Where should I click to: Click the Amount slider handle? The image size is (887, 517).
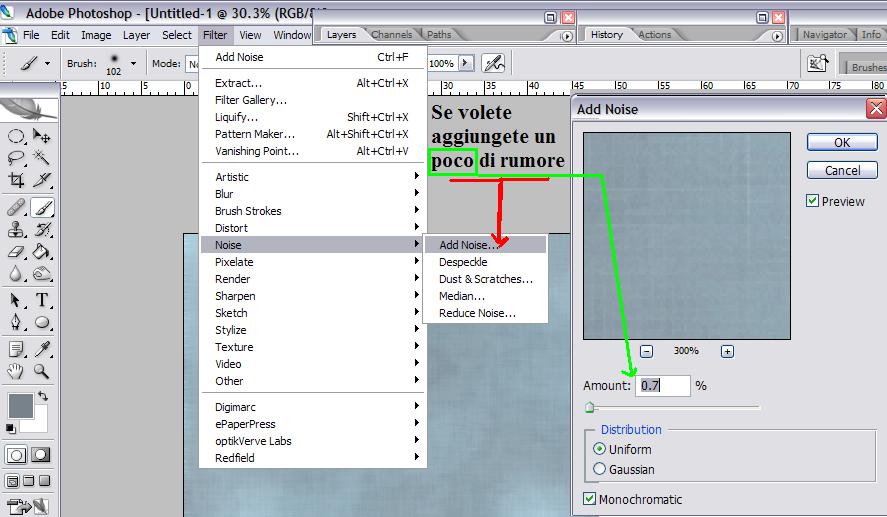(x=589, y=407)
